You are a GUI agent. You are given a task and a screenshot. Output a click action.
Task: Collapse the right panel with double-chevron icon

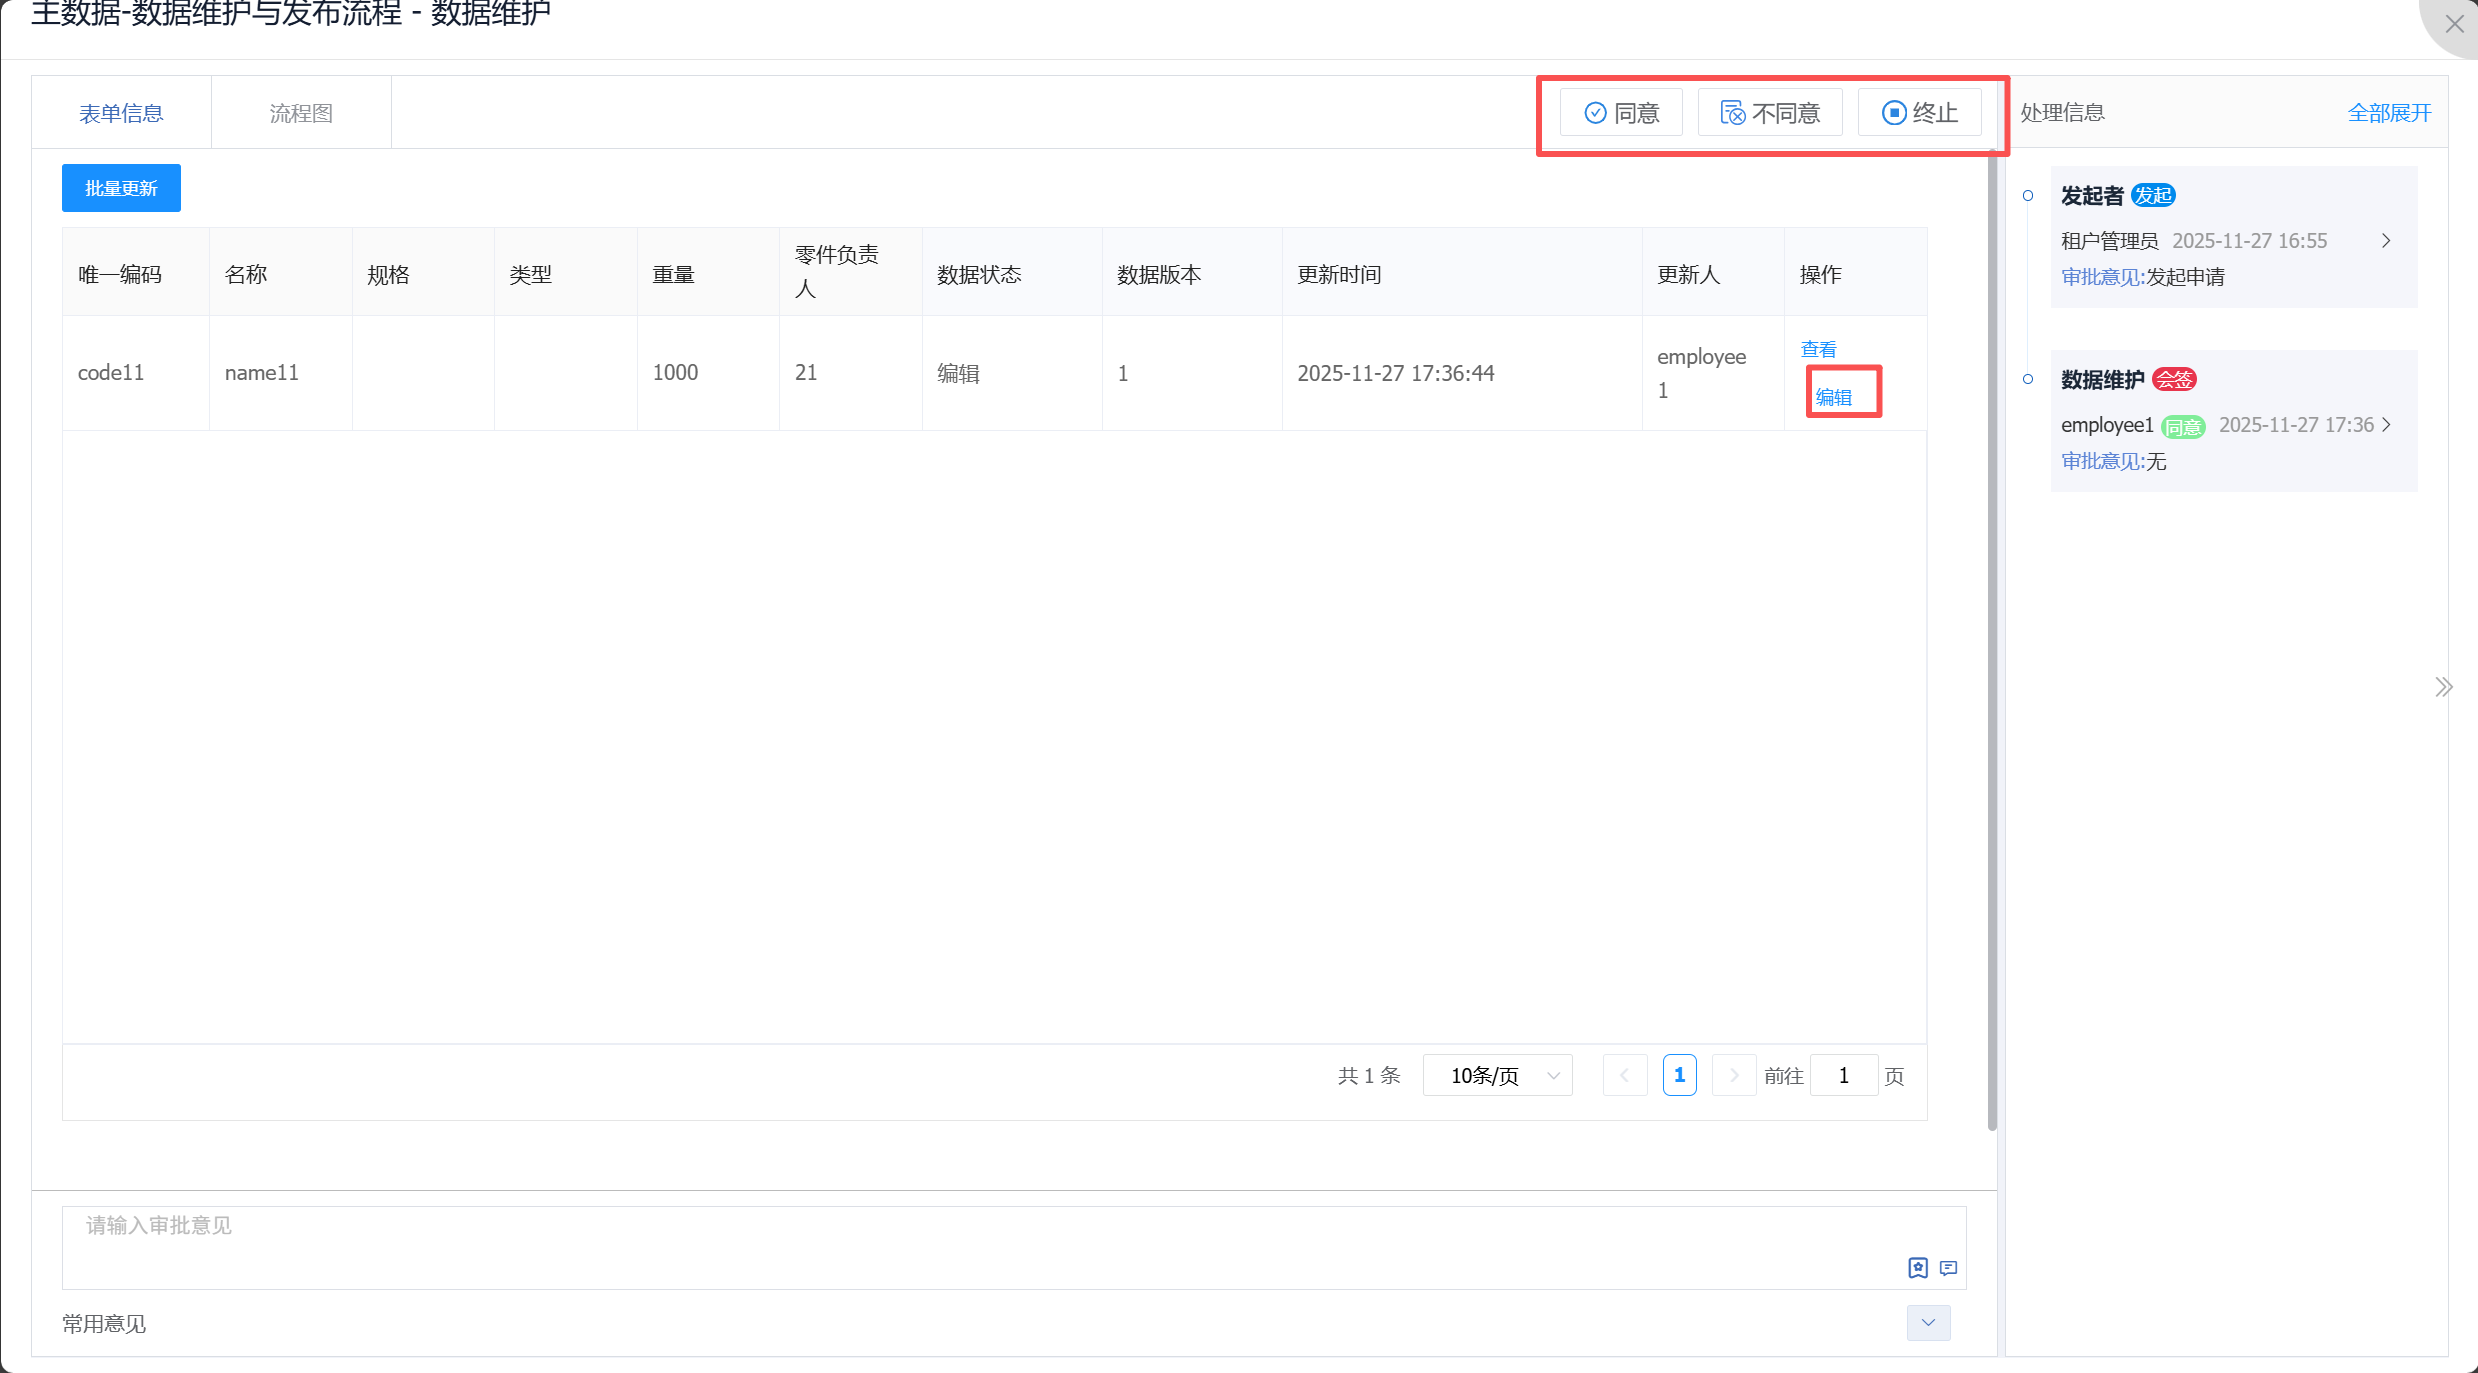2443,687
